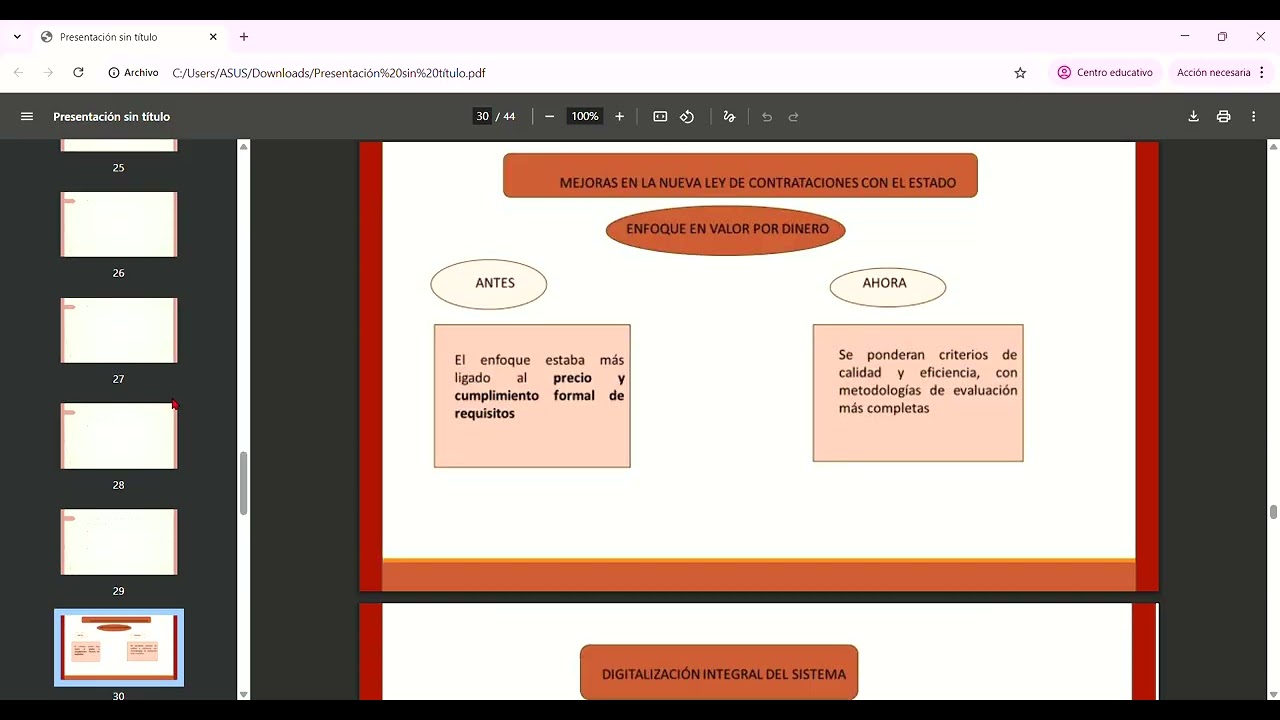Reload the current page
The image size is (1280, 720).
pyautogui.click(x=78, y=73)
